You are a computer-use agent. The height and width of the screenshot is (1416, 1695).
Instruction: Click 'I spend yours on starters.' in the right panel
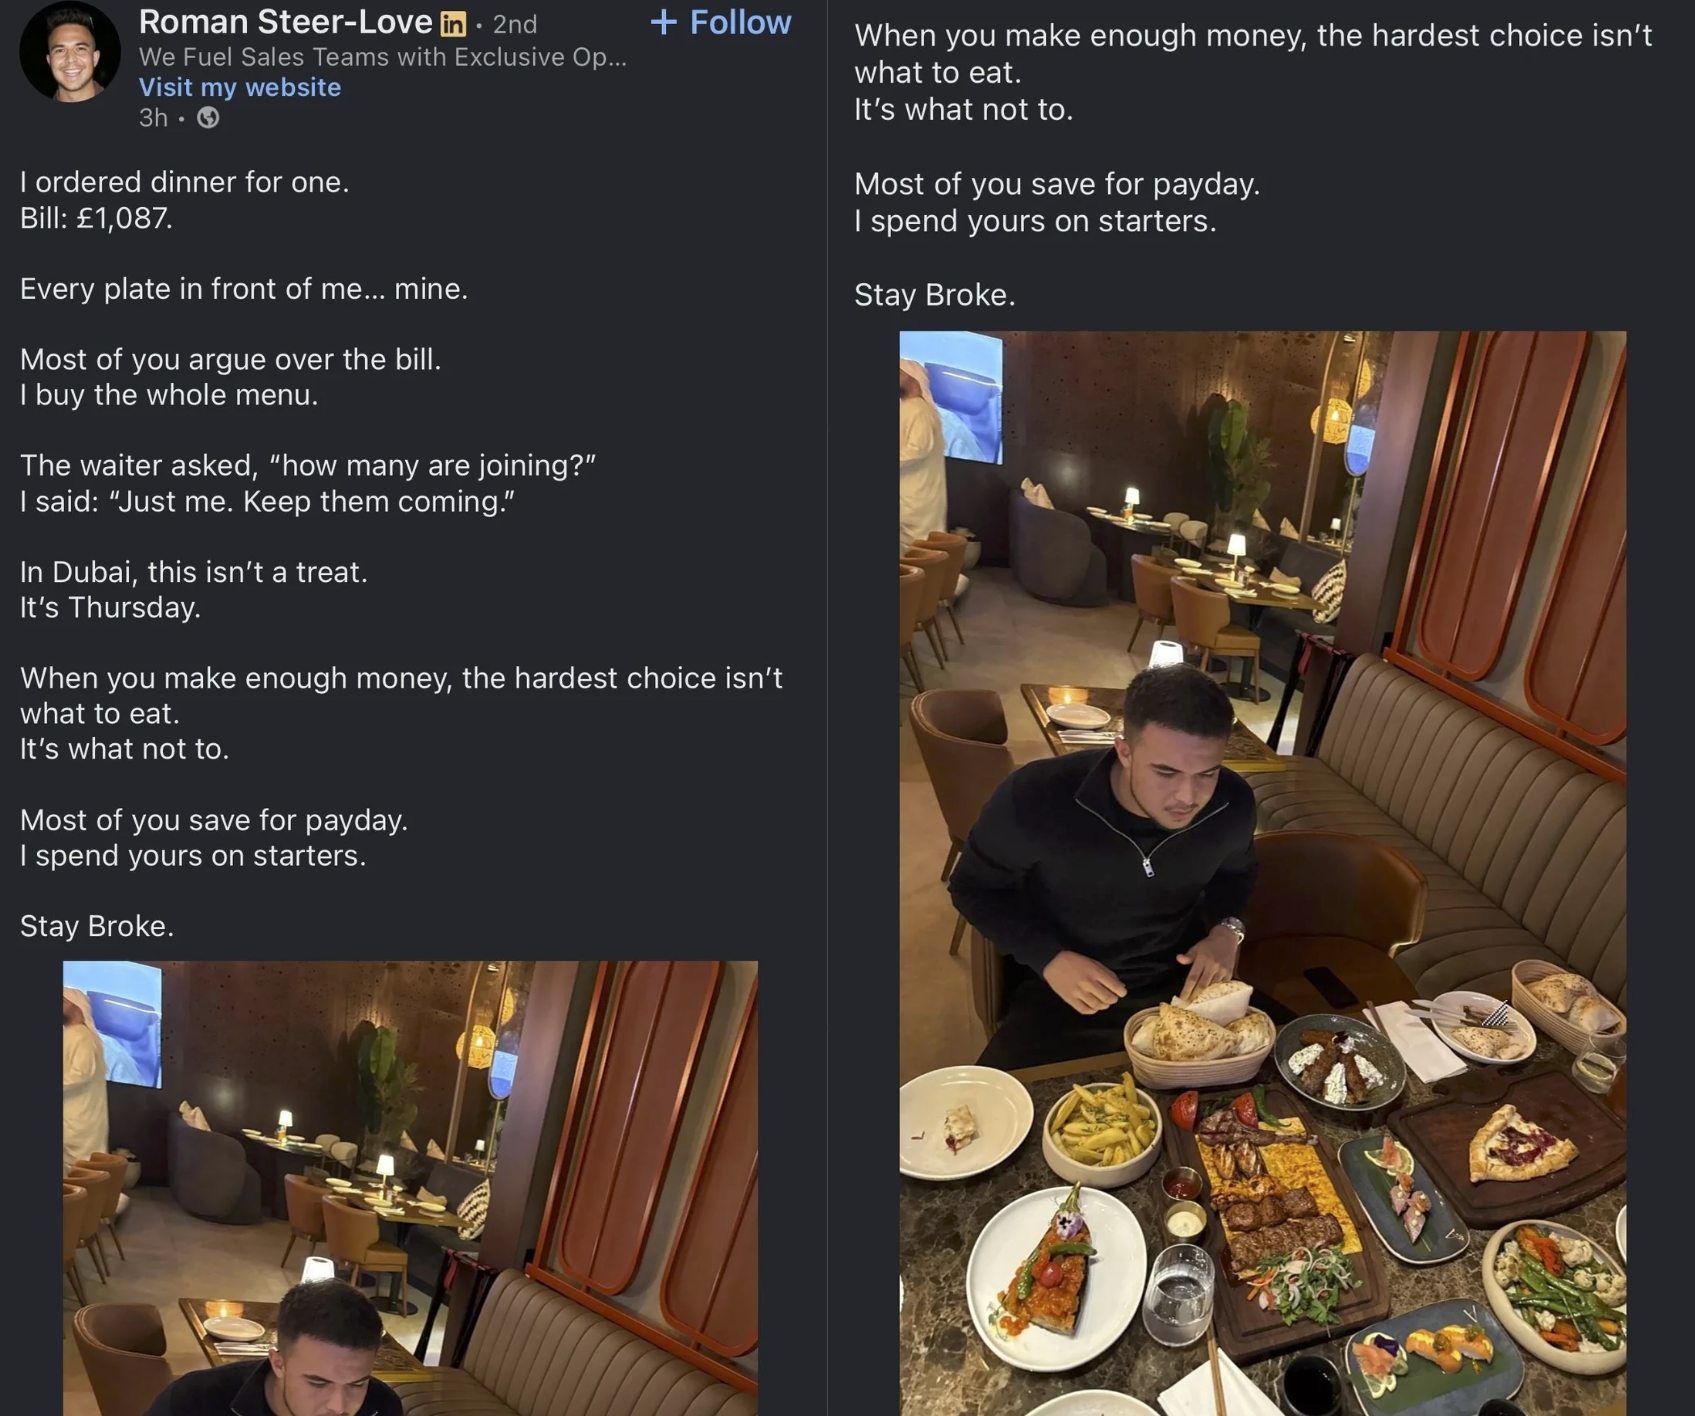tap(1035, 221)
